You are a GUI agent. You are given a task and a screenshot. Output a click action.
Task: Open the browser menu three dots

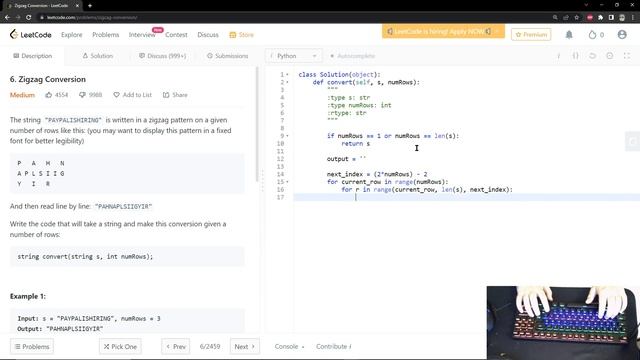pos(633,17)
